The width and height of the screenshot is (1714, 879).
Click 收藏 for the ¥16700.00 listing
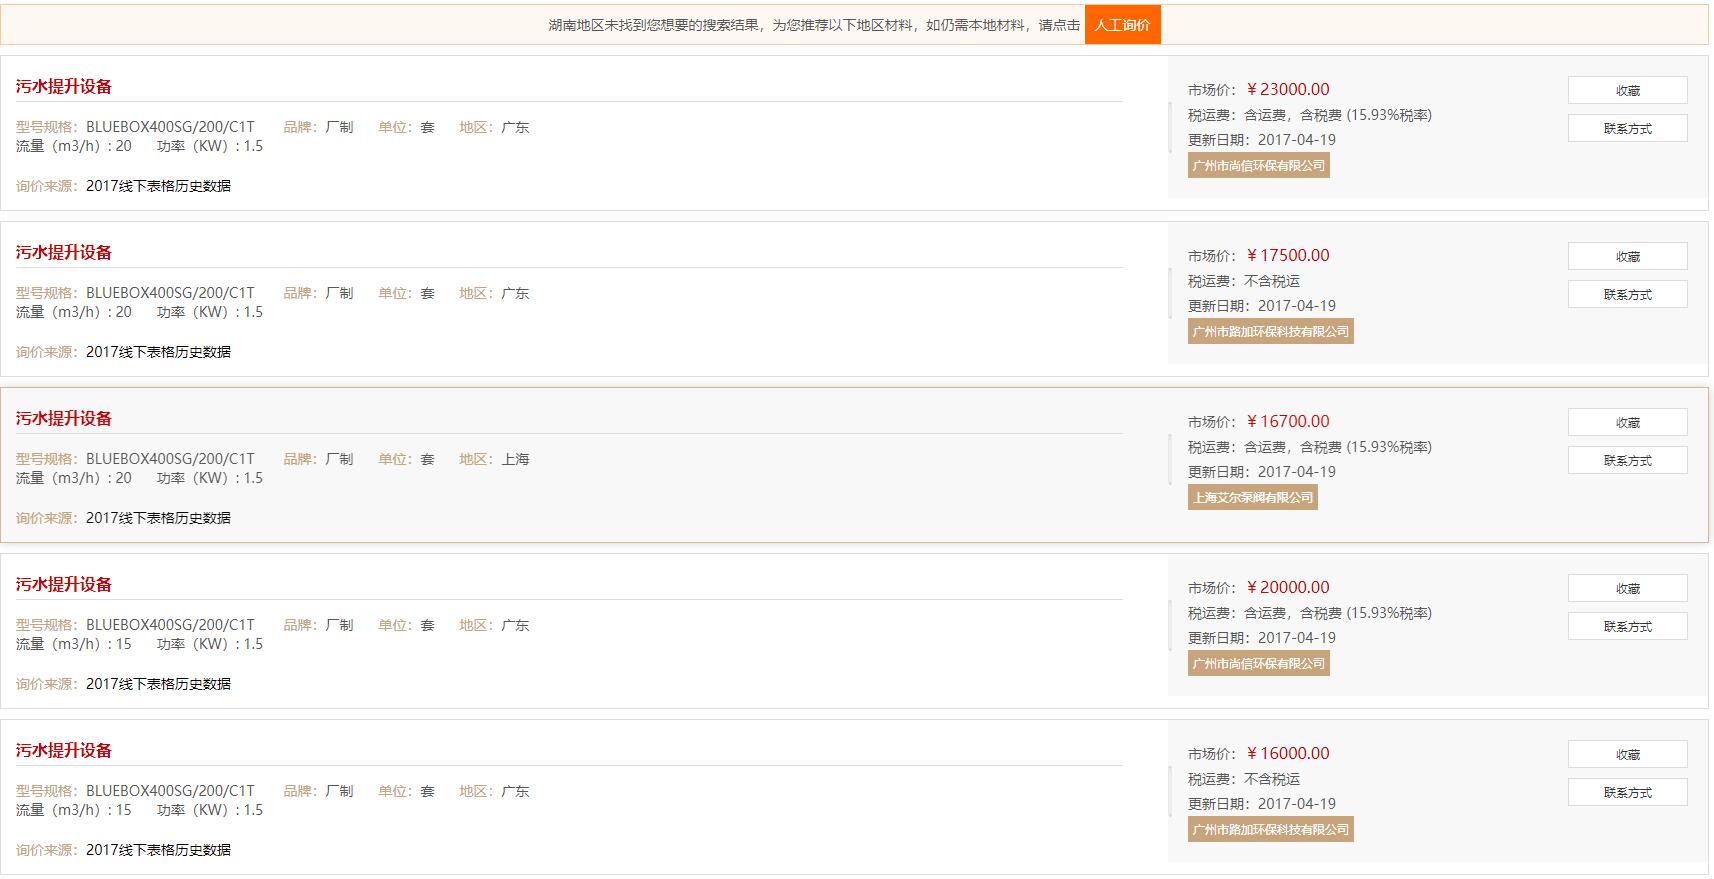1627,422
